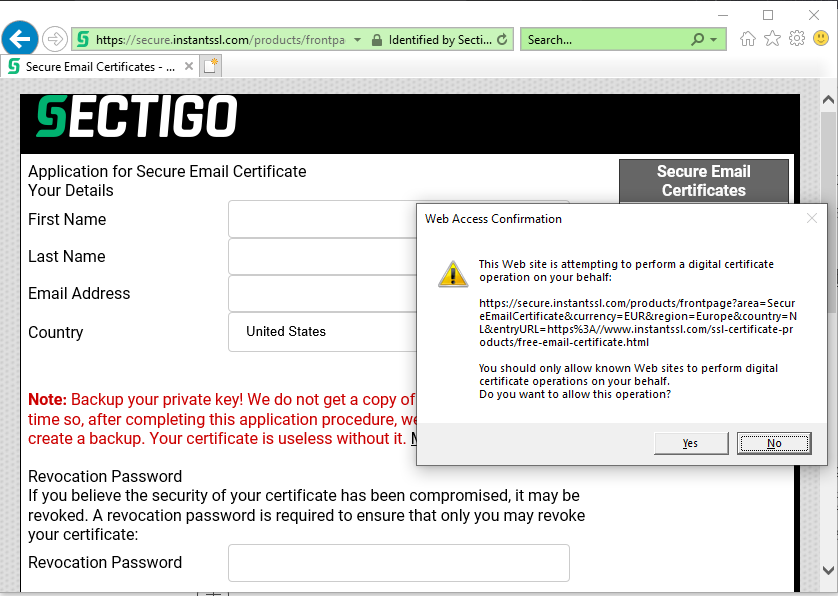Open Favorites with the star icon

[x=772, y=38]
